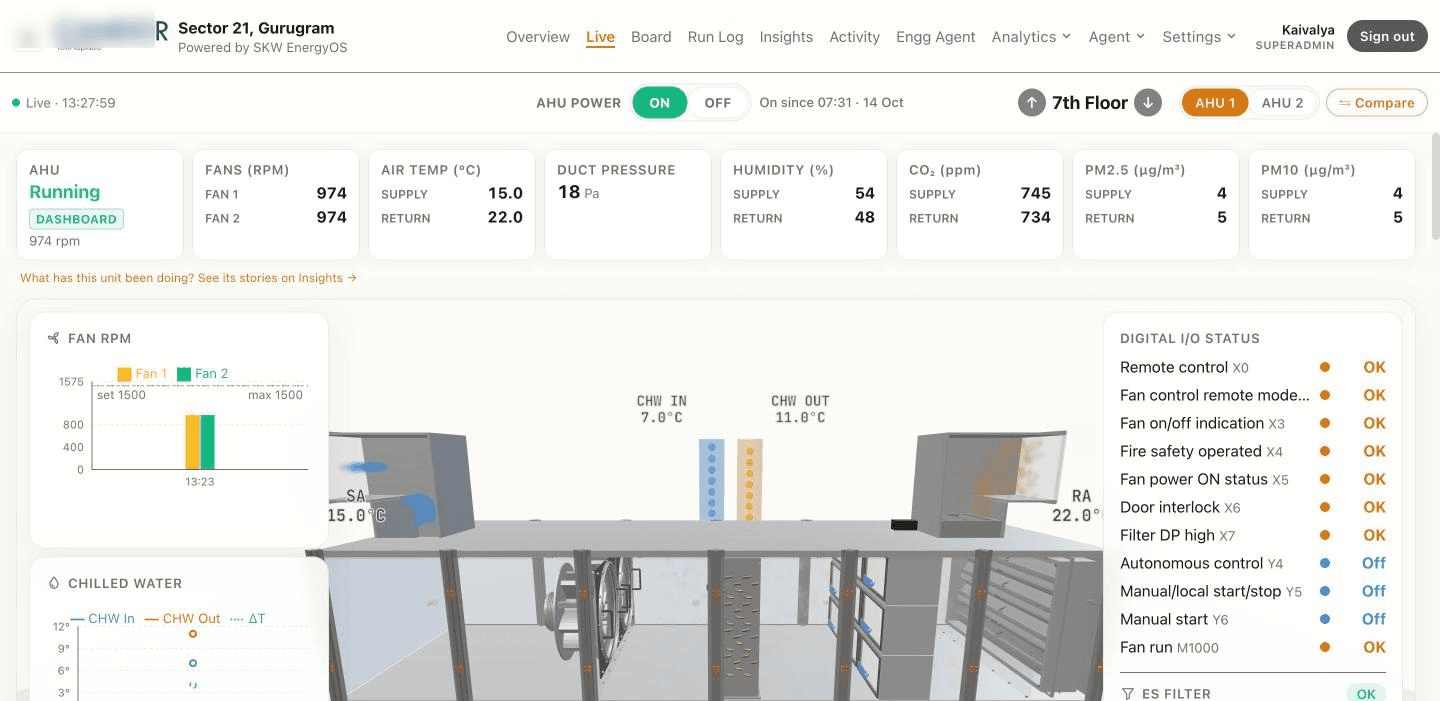Click the ES Filter funnel icon
The height and width of the screenshot is (701, 1440).
pos(1128,693)
